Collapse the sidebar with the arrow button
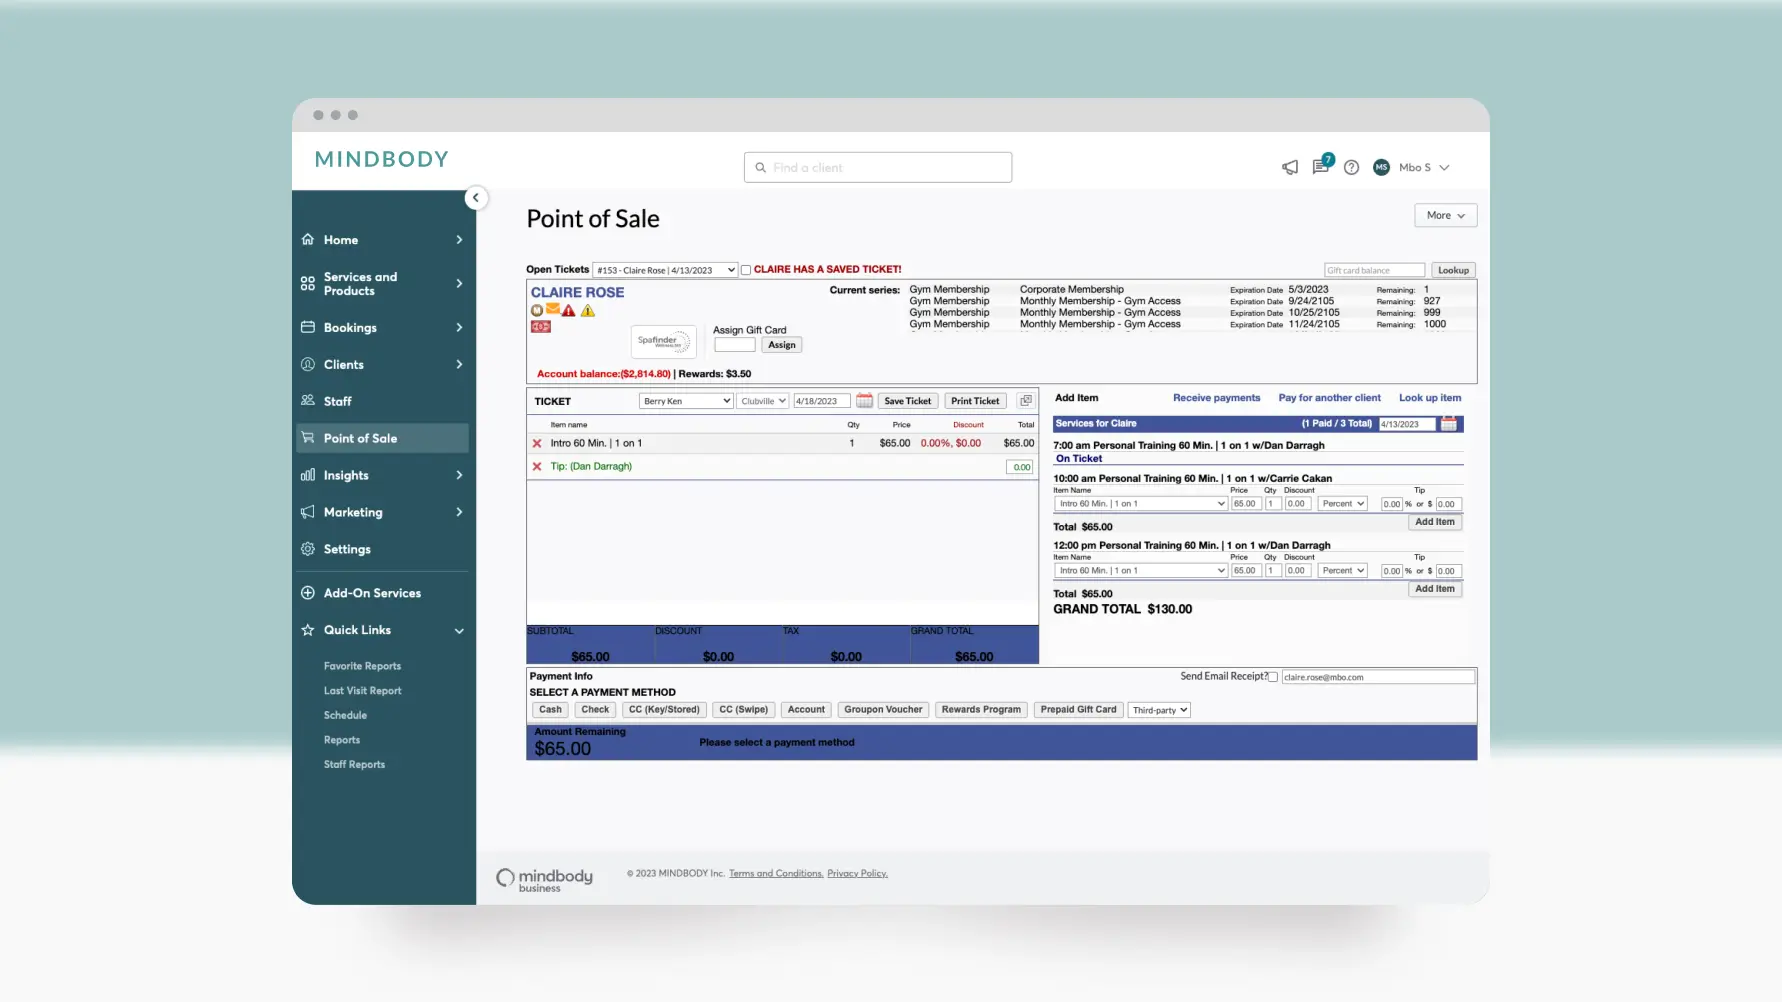Screen dimensions: 1782x1002 pos(476,198)
